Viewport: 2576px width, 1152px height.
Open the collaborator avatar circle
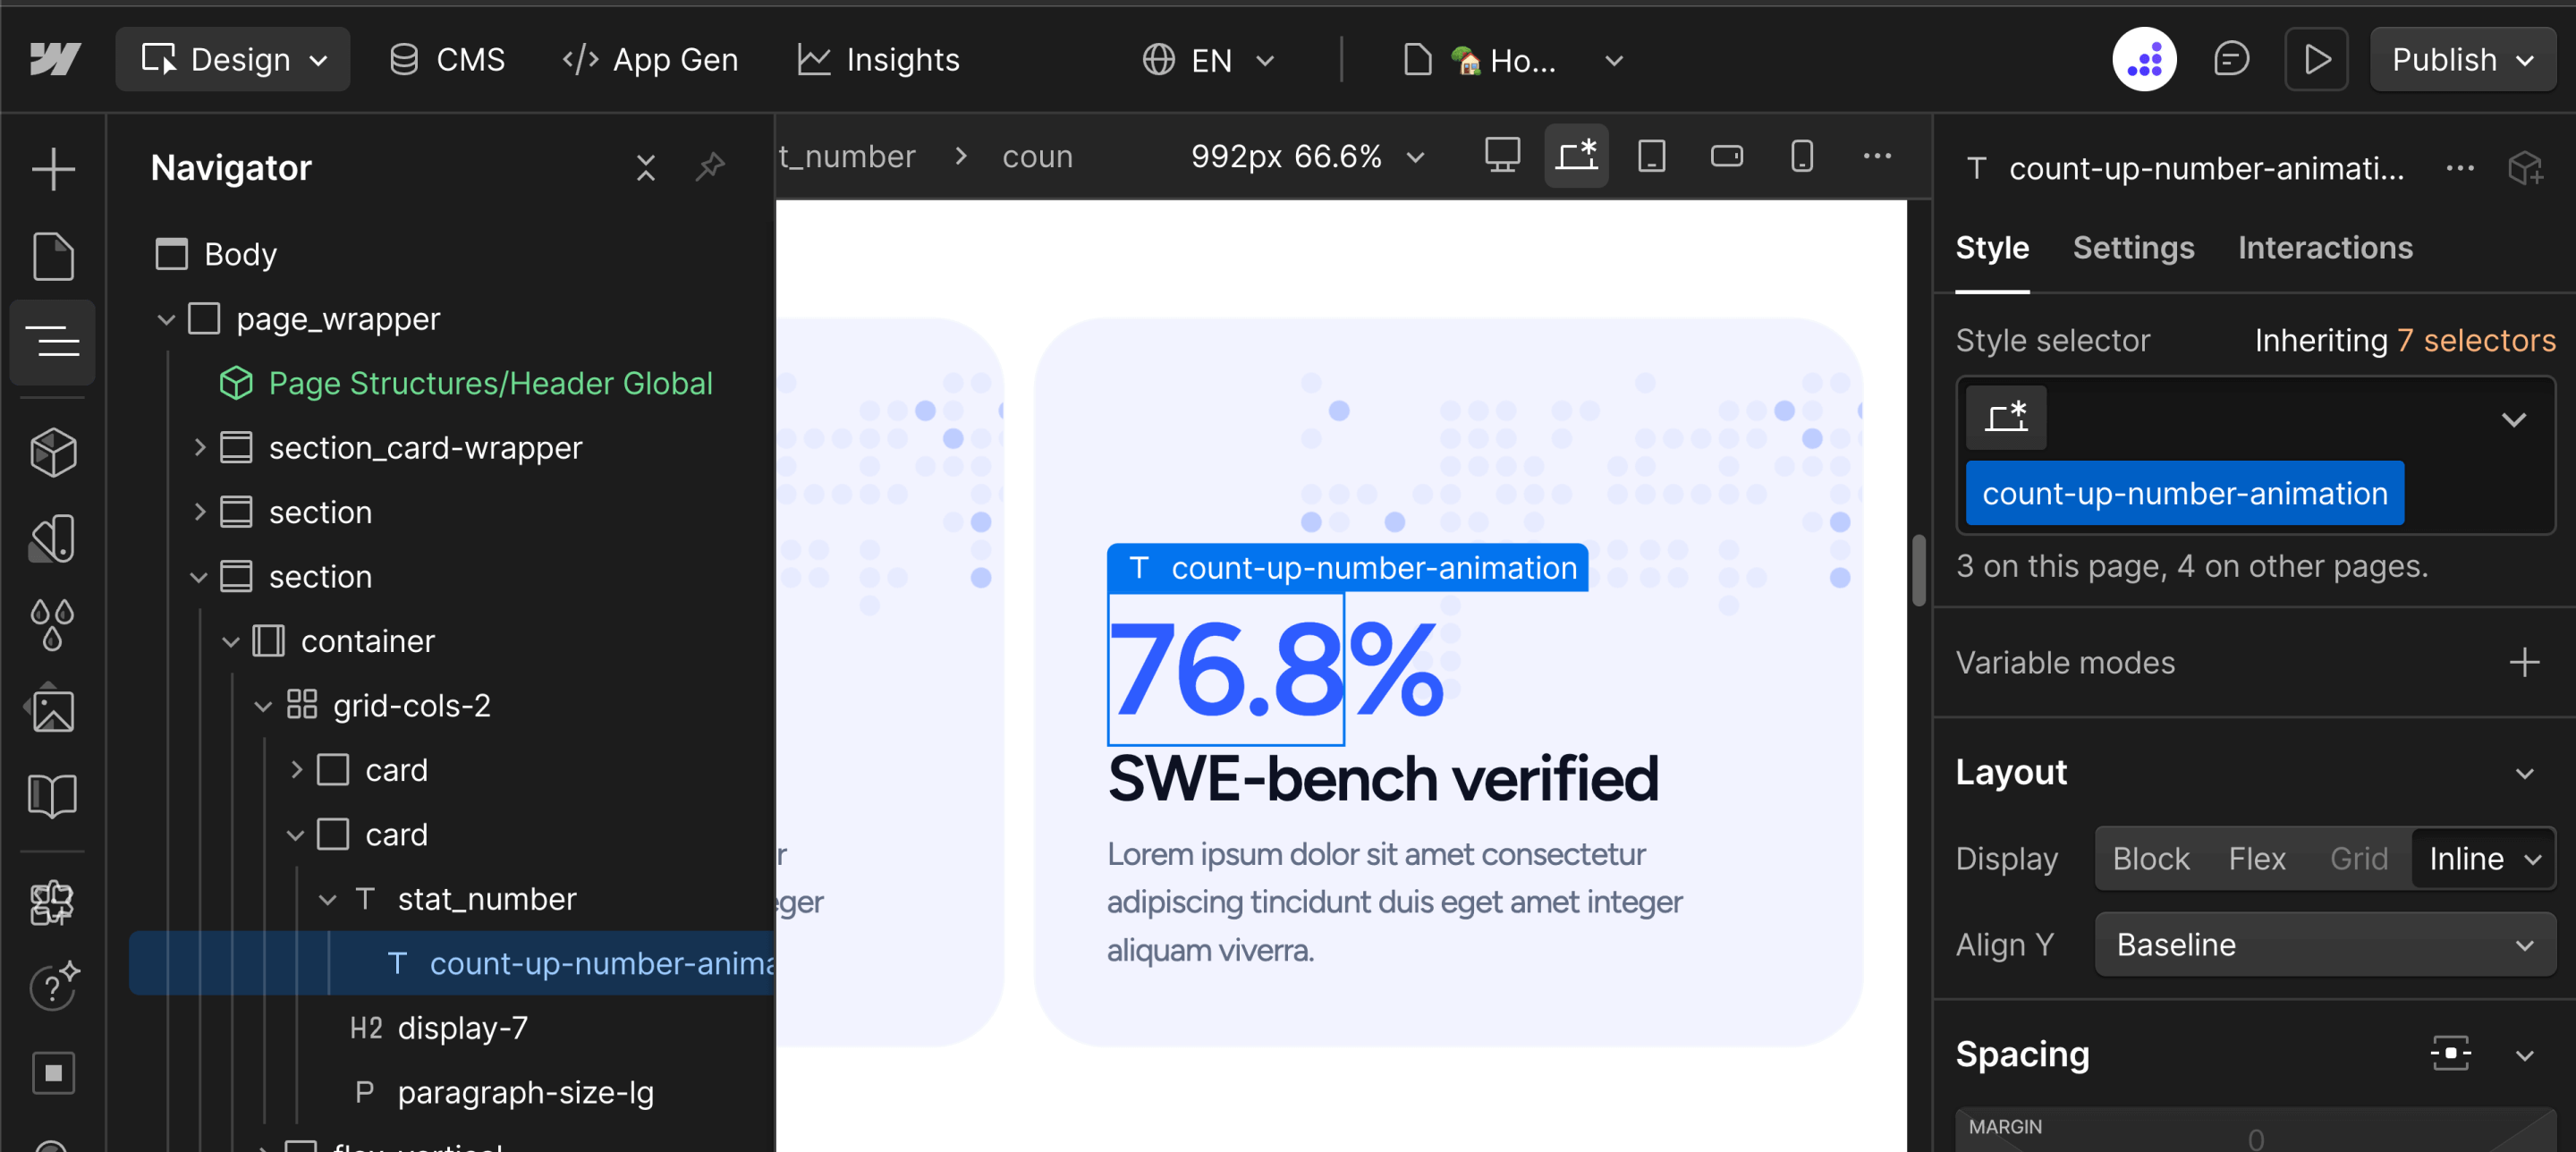point(2144,59)
